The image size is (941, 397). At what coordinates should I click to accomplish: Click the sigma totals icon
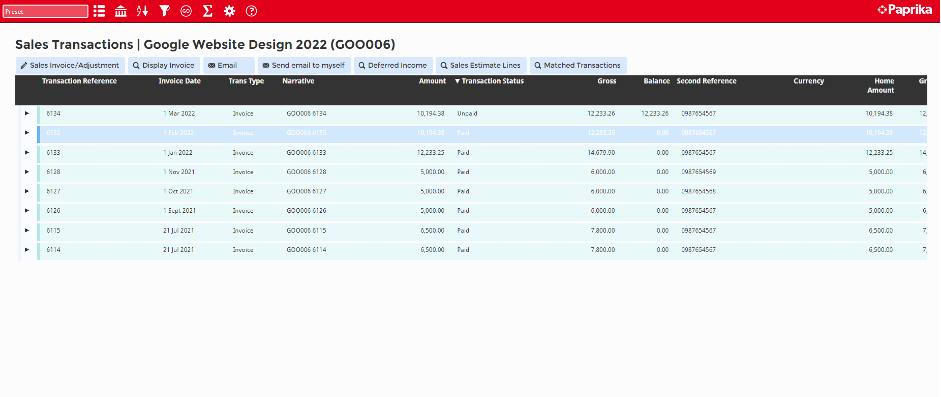tap(208, 11)
